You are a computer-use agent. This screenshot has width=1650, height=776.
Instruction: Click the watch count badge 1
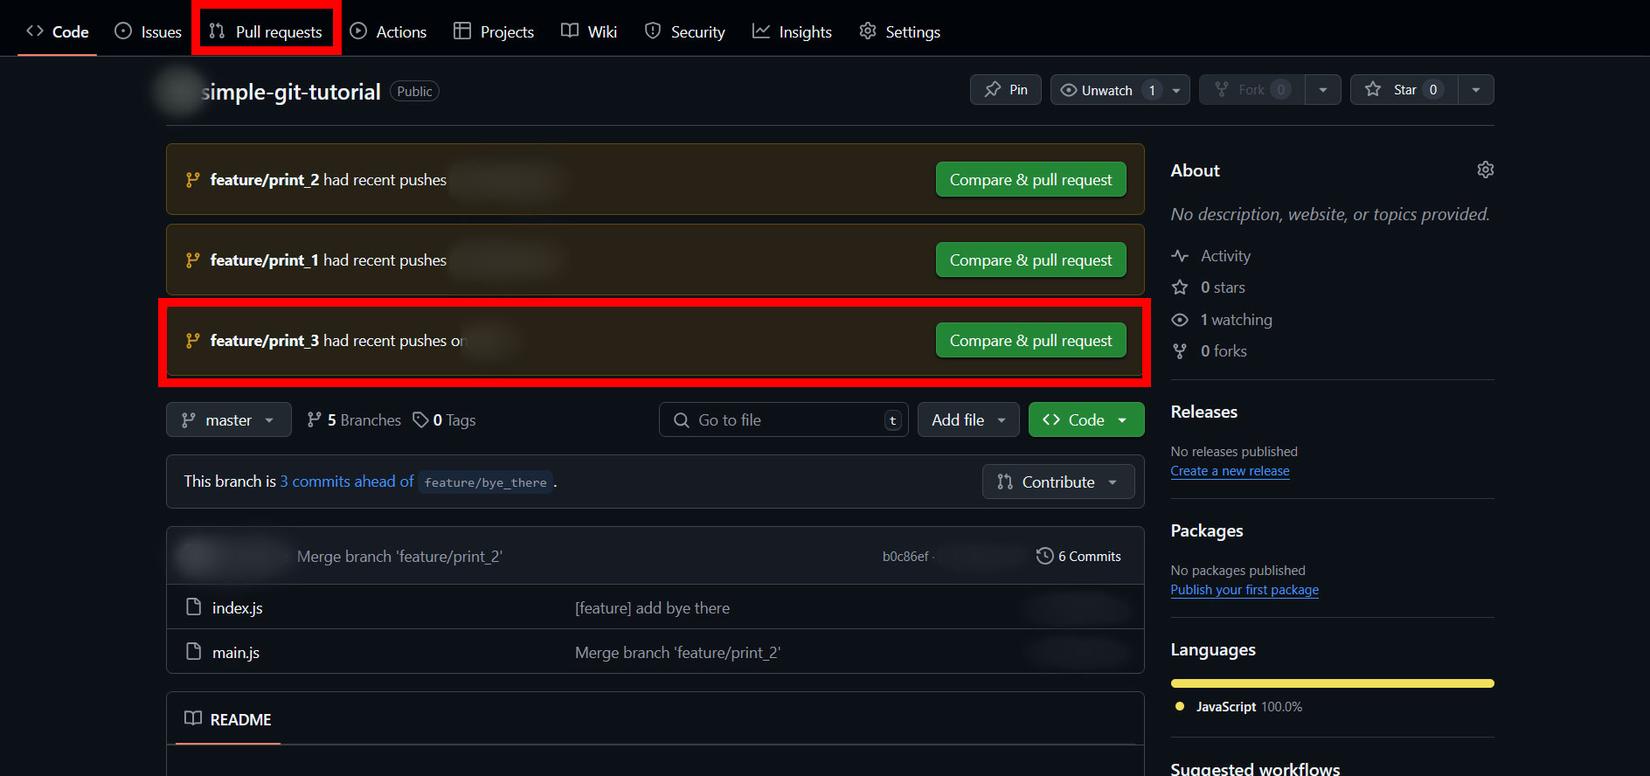1152,90
